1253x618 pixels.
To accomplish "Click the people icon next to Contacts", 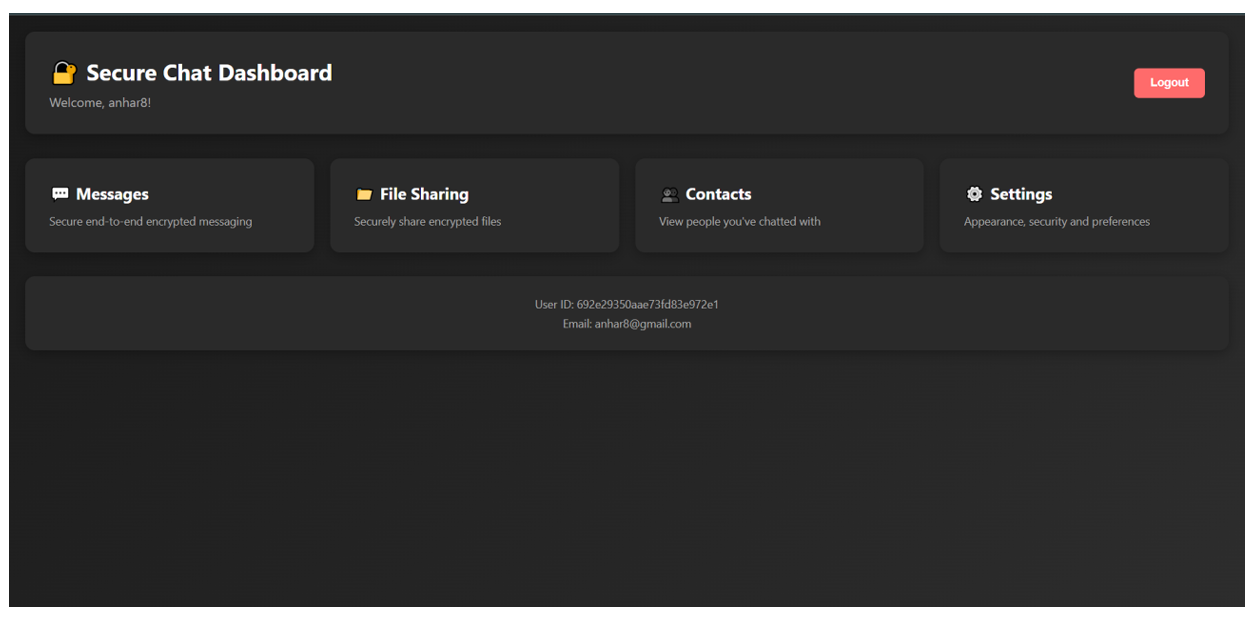I will [x=669, y=195].
